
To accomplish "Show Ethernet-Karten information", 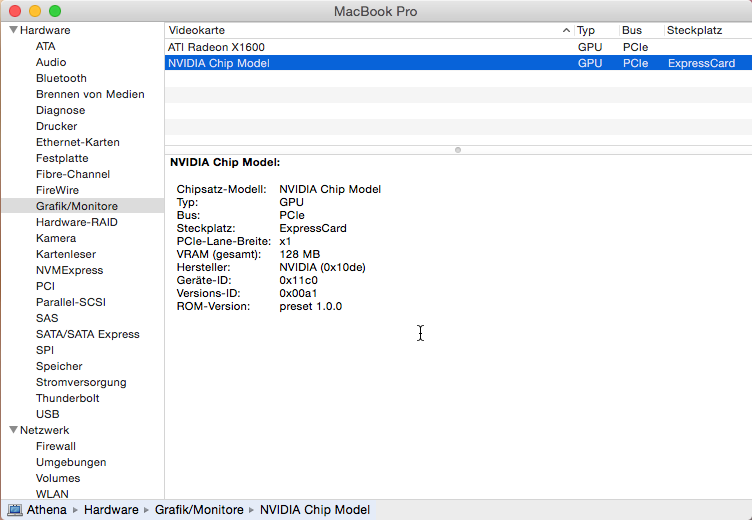I will (x=78, y=142).
